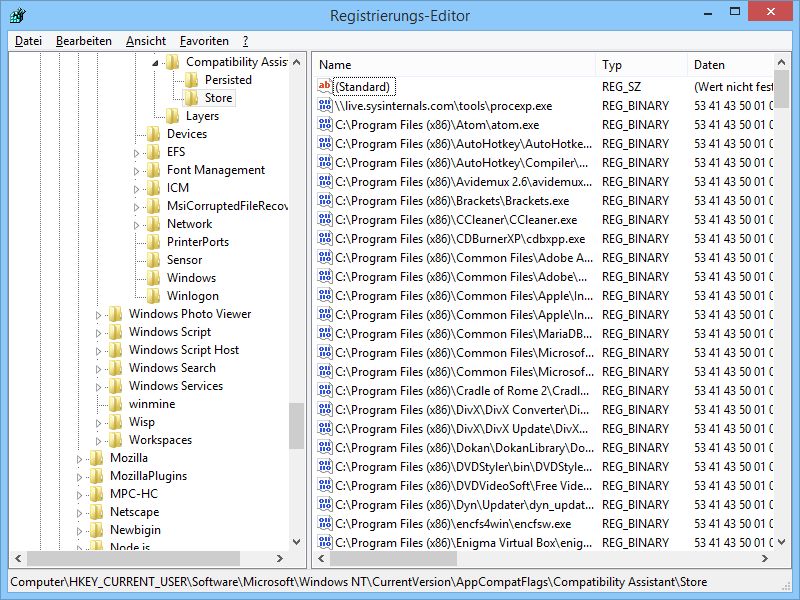Click the Store folder icon
Screen dimensions: 800x600
point(192,98)
